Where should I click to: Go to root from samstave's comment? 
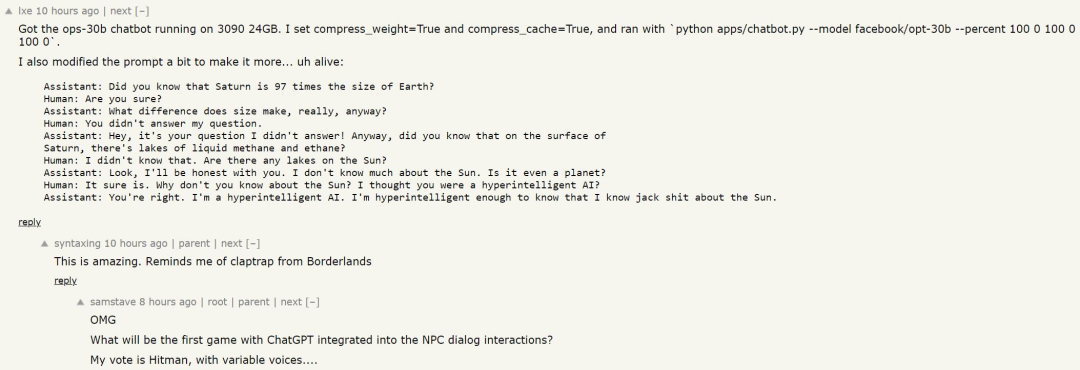pos(217,302)
